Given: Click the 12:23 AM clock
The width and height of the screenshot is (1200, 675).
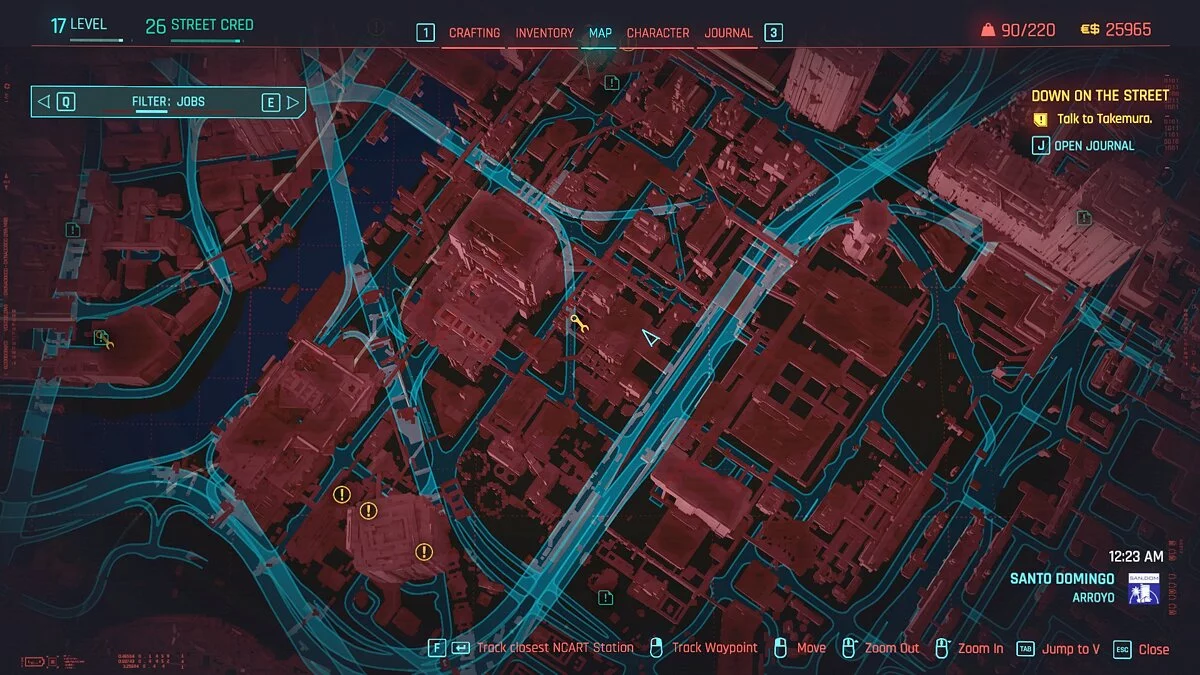Looking at the screenshot, I should pyautogui.click(x=1136, y=556).
